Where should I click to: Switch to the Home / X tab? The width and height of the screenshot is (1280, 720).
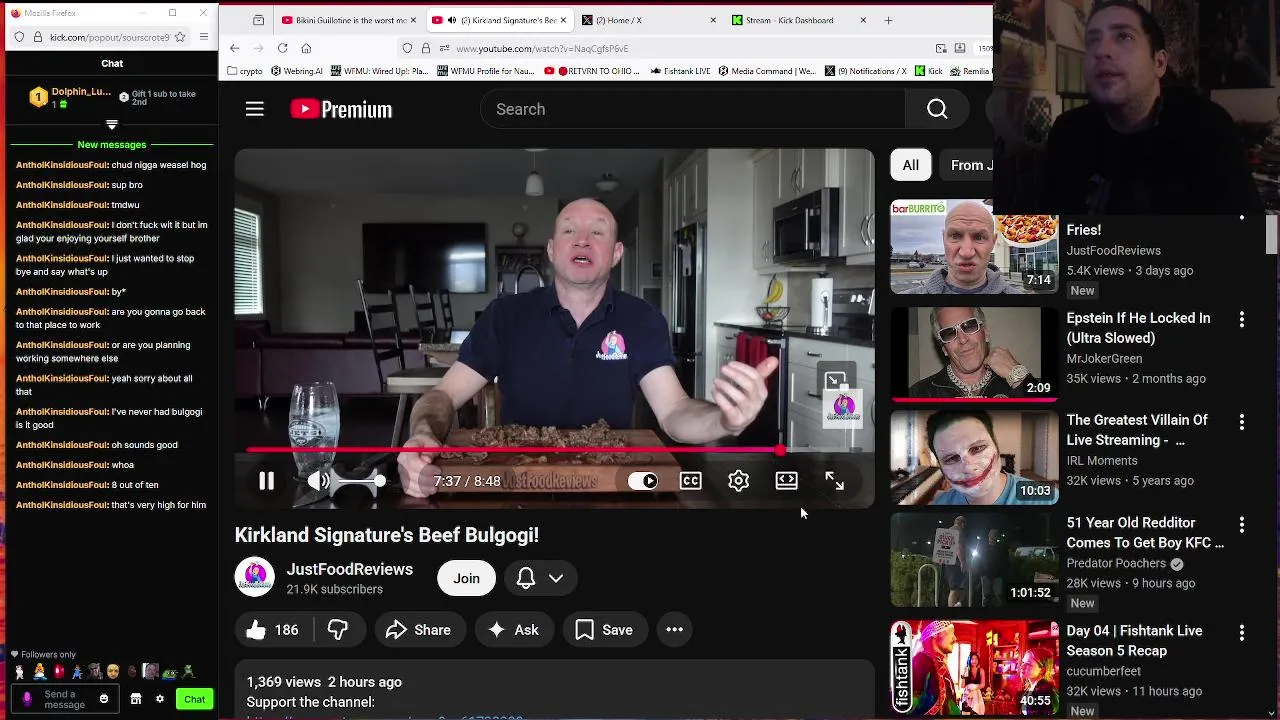click(x=648, y=20)
